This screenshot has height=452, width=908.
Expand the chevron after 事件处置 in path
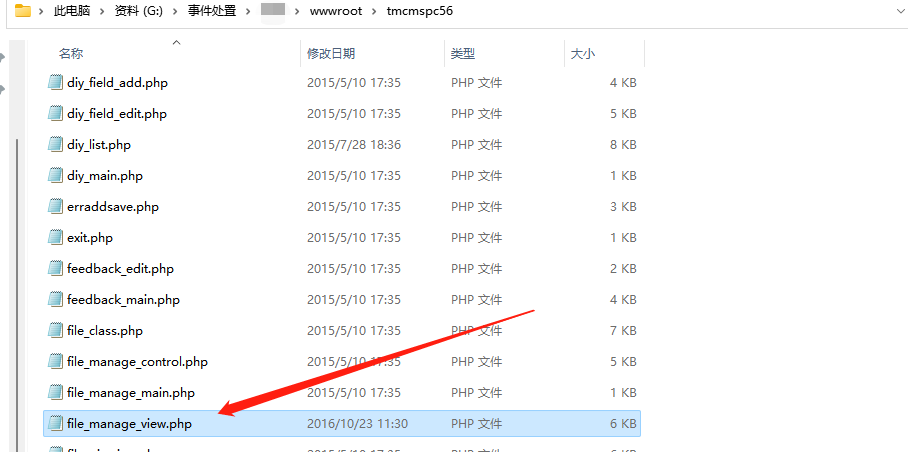pyautogui.click(x=246, y=11)
